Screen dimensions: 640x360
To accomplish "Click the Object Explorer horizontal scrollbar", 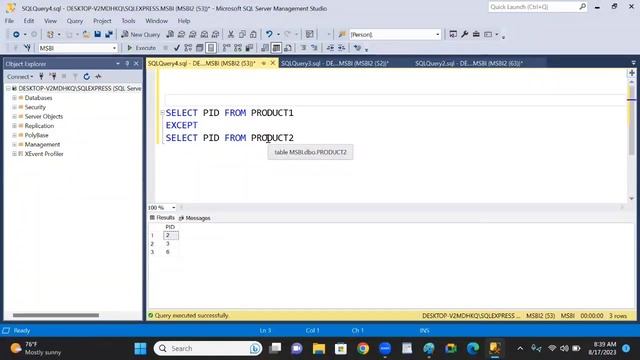I will point(56,315).
